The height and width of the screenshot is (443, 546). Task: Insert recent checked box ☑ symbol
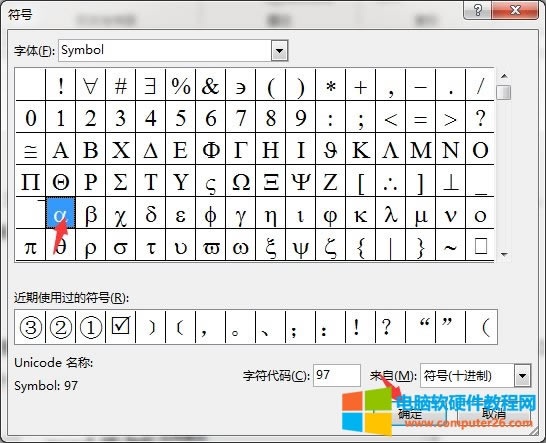point(120,326)
